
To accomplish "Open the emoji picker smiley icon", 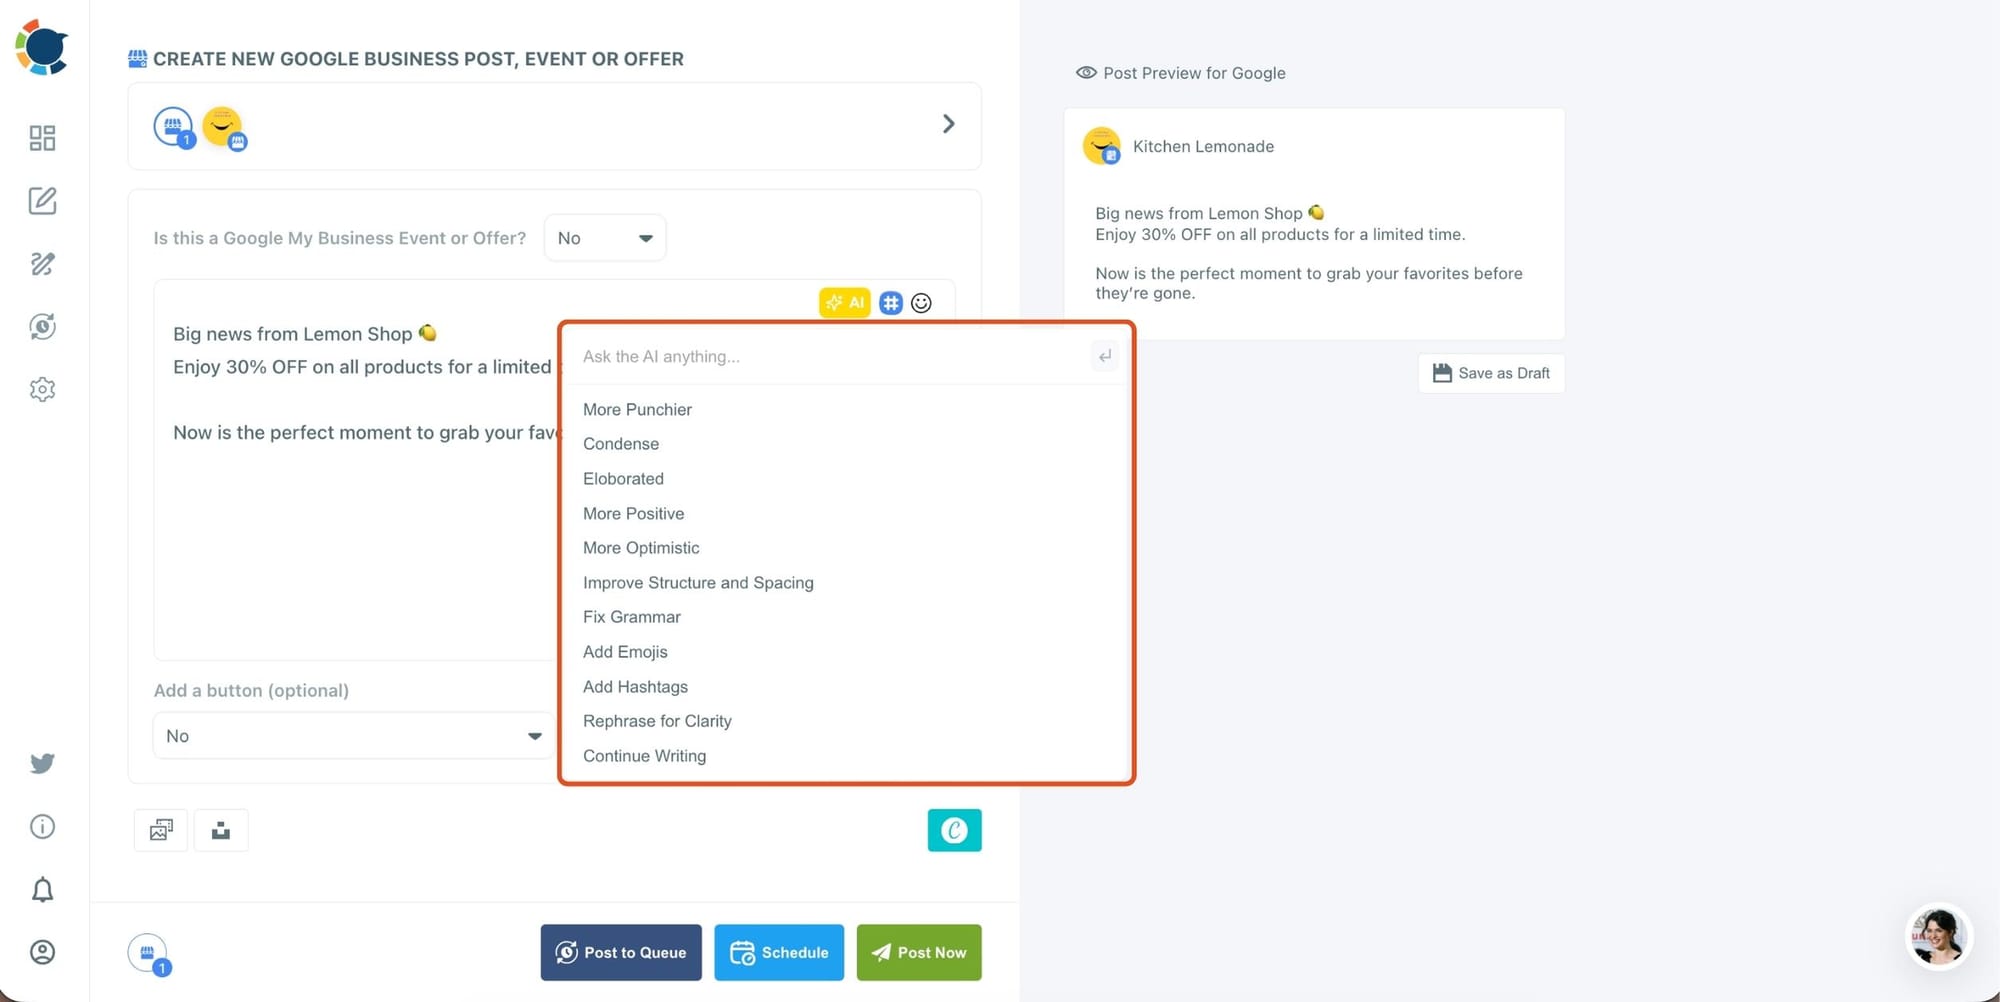I will point(921,303).
